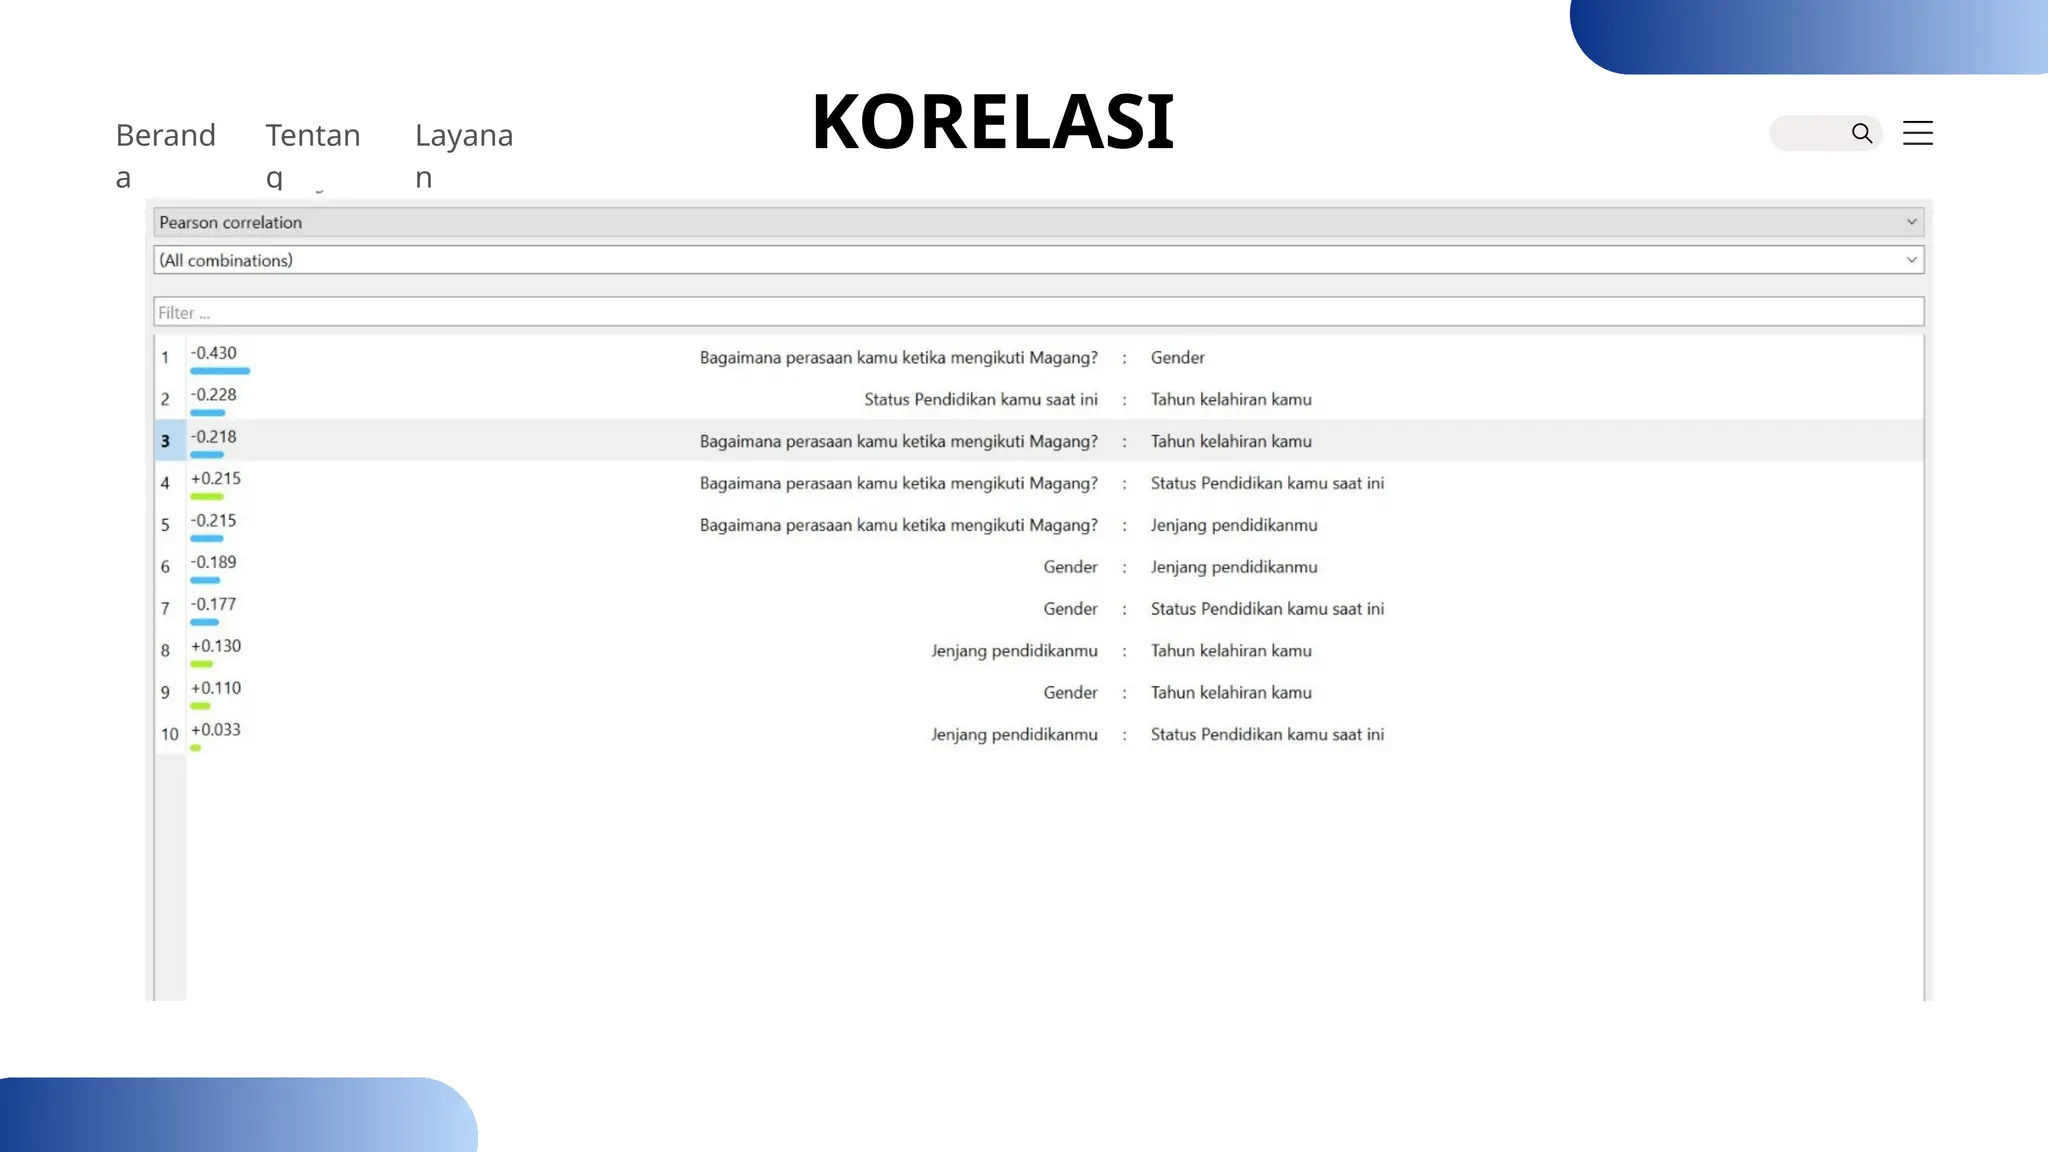Viewport: 2048px width, 1152px height.
Task: Click the blue bar under -0.430
Action: tap(220, 371)
